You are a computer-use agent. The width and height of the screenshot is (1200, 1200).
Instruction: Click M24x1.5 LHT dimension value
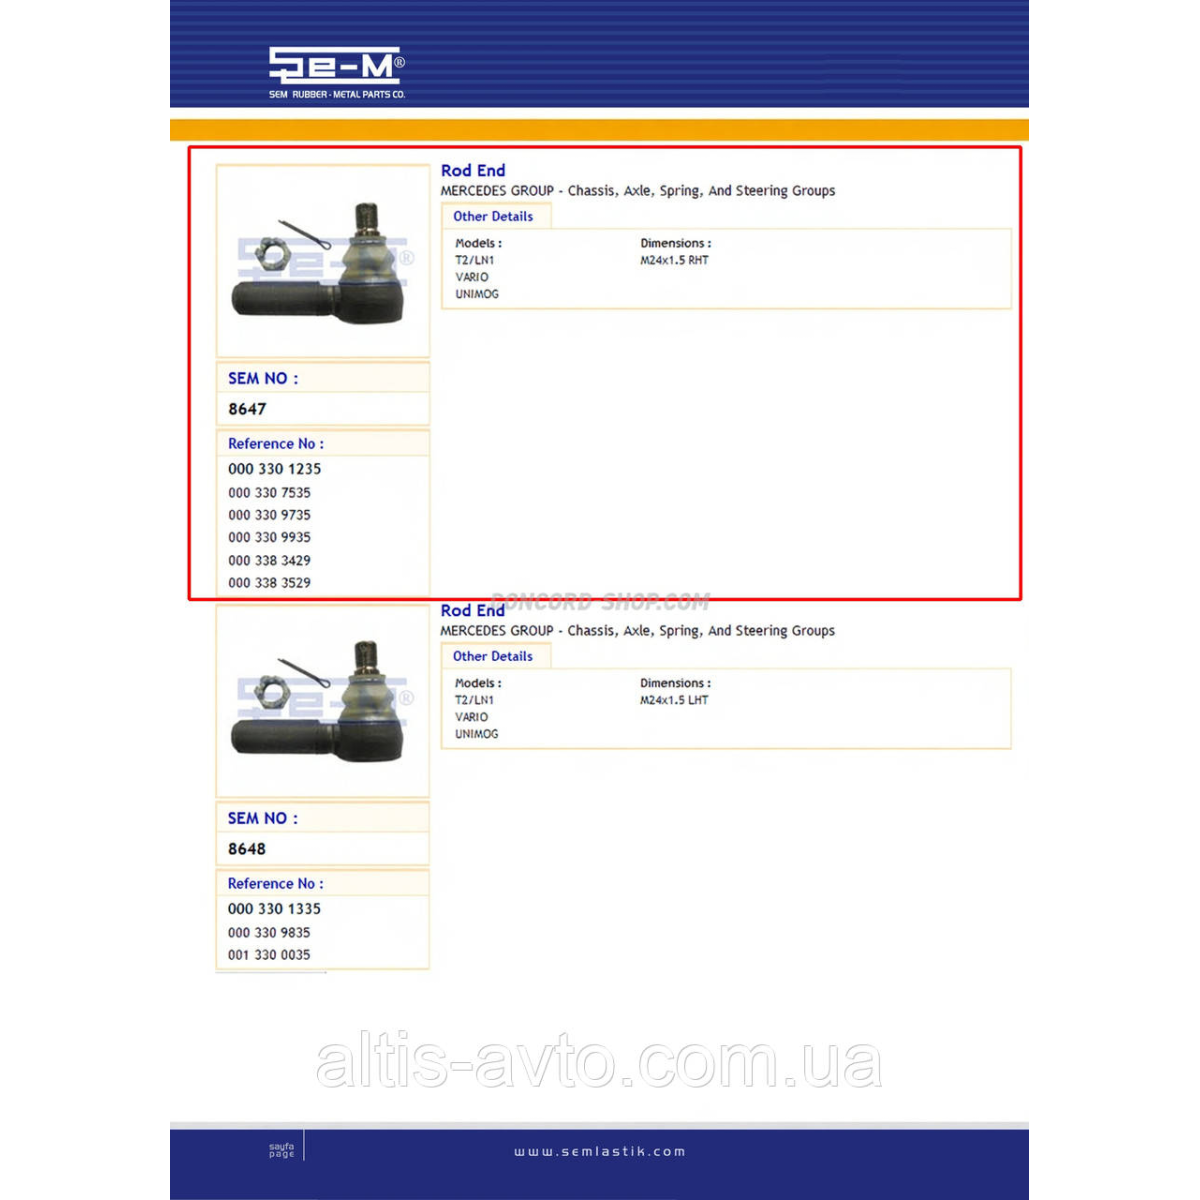coord(674,700)
